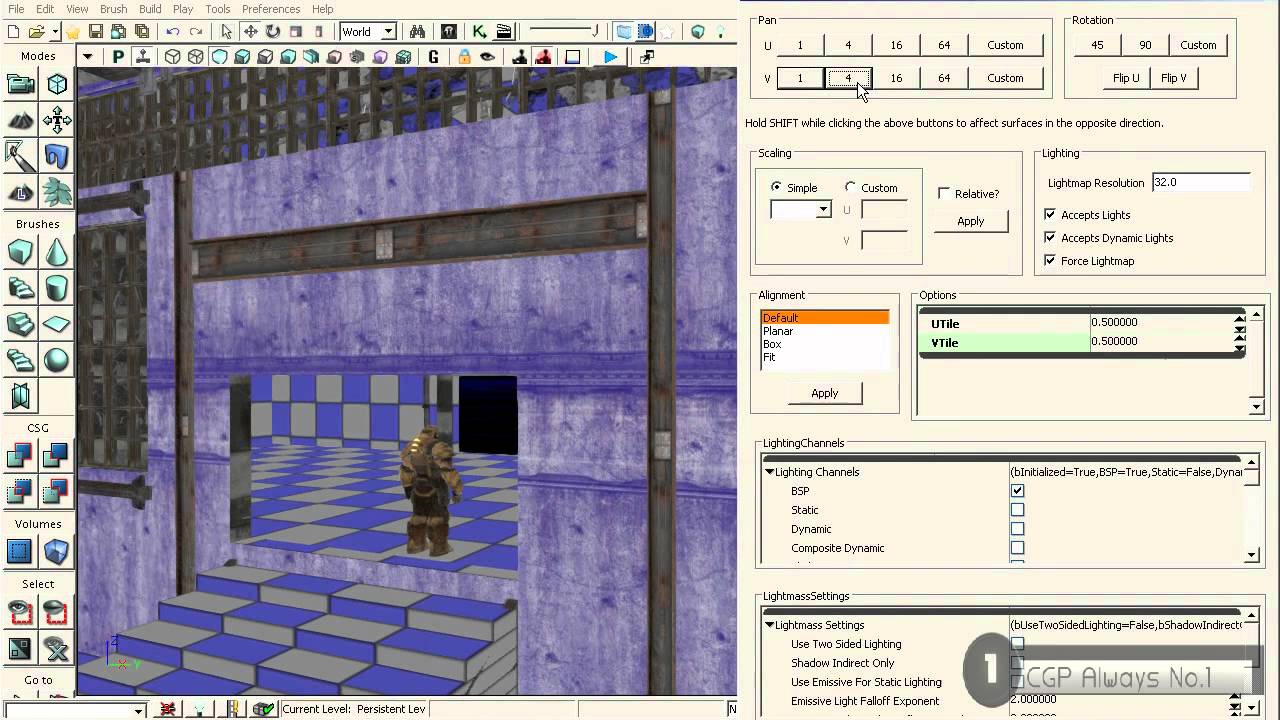Click Pan U 16 button

point(896,45)
